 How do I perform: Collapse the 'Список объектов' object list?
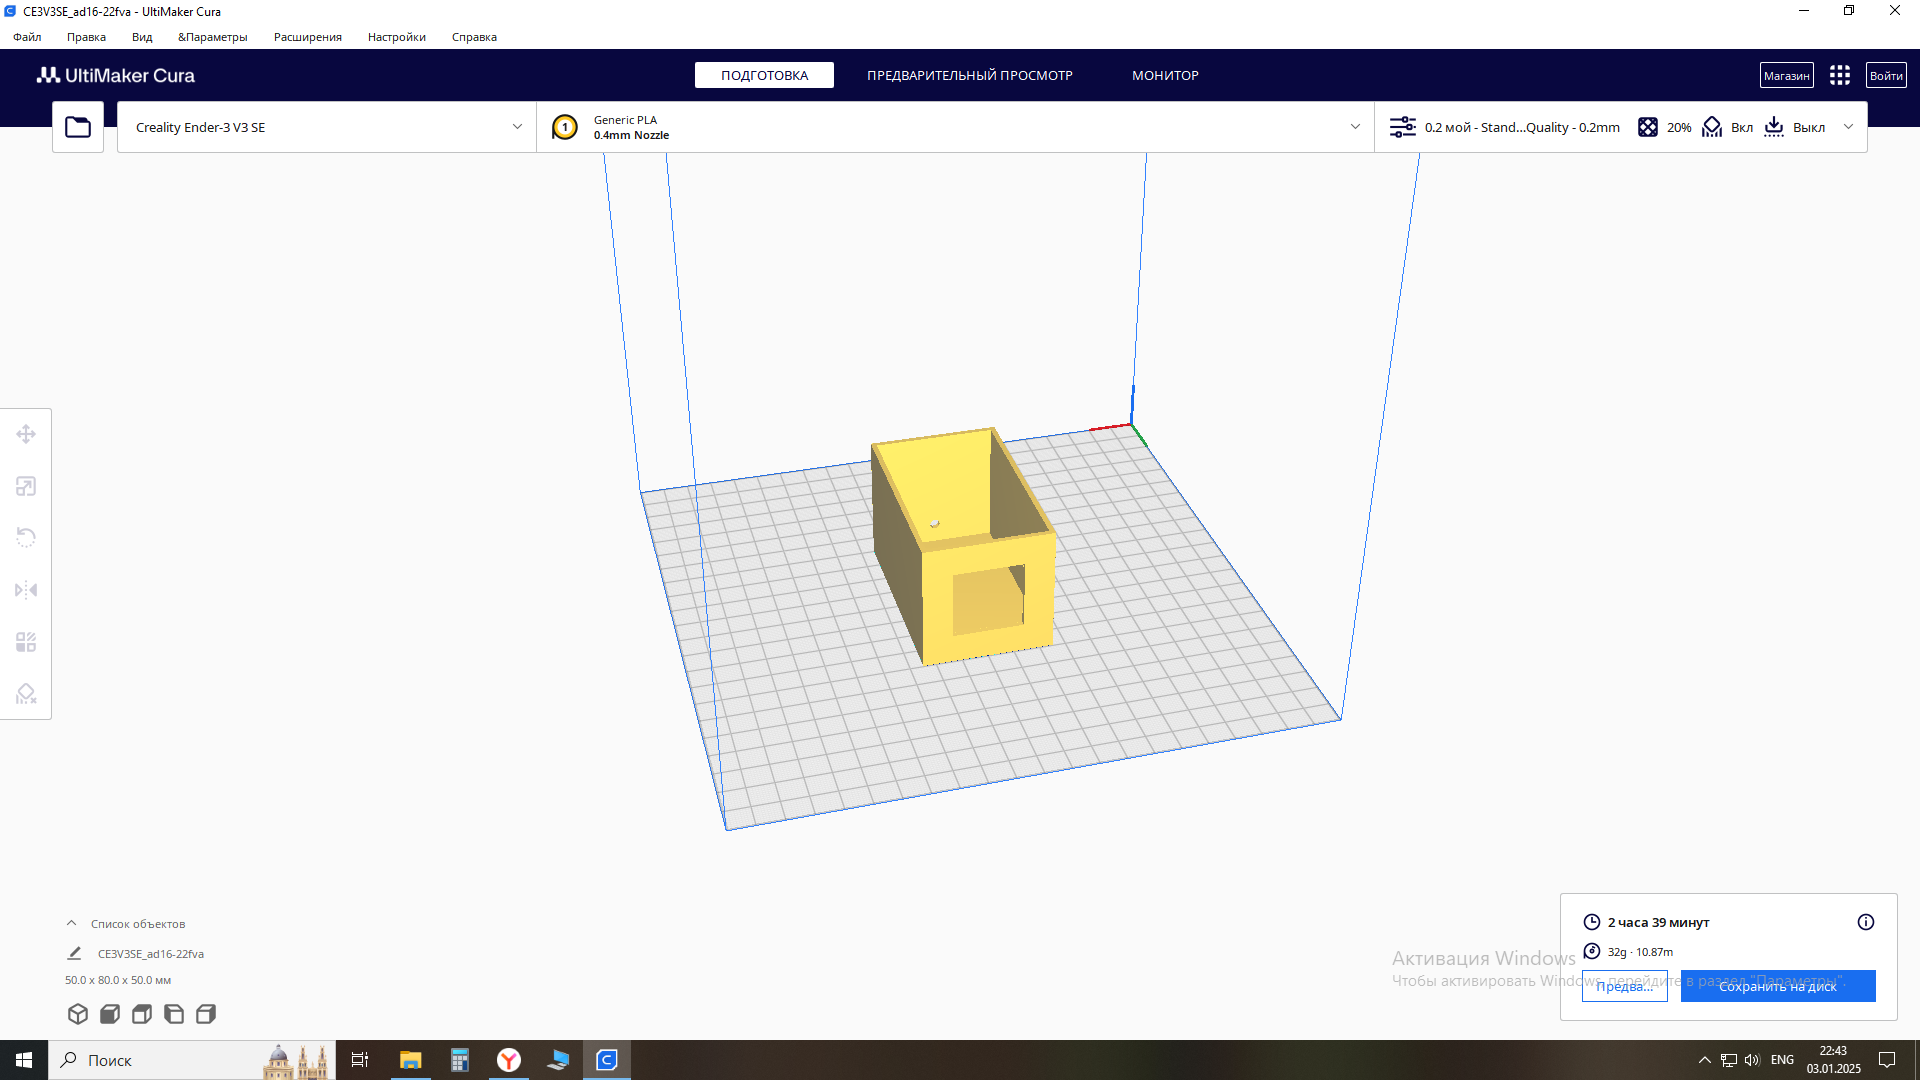click(x=71, y=923)
